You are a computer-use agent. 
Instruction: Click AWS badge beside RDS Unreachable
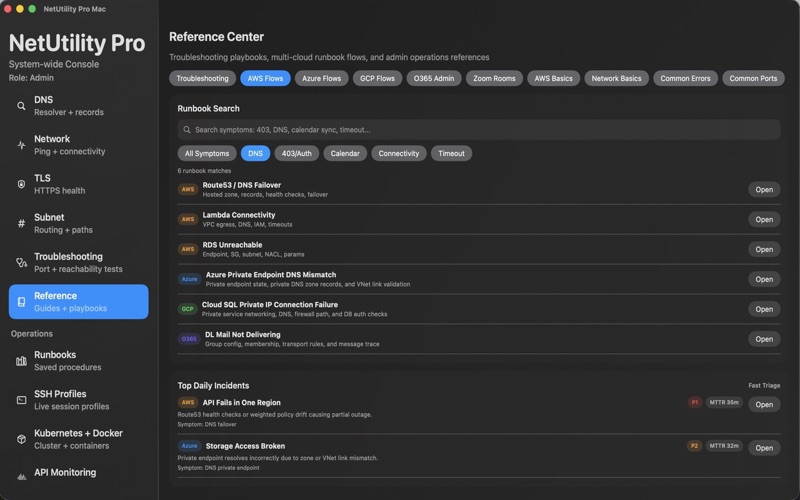[x=188, y=249]
